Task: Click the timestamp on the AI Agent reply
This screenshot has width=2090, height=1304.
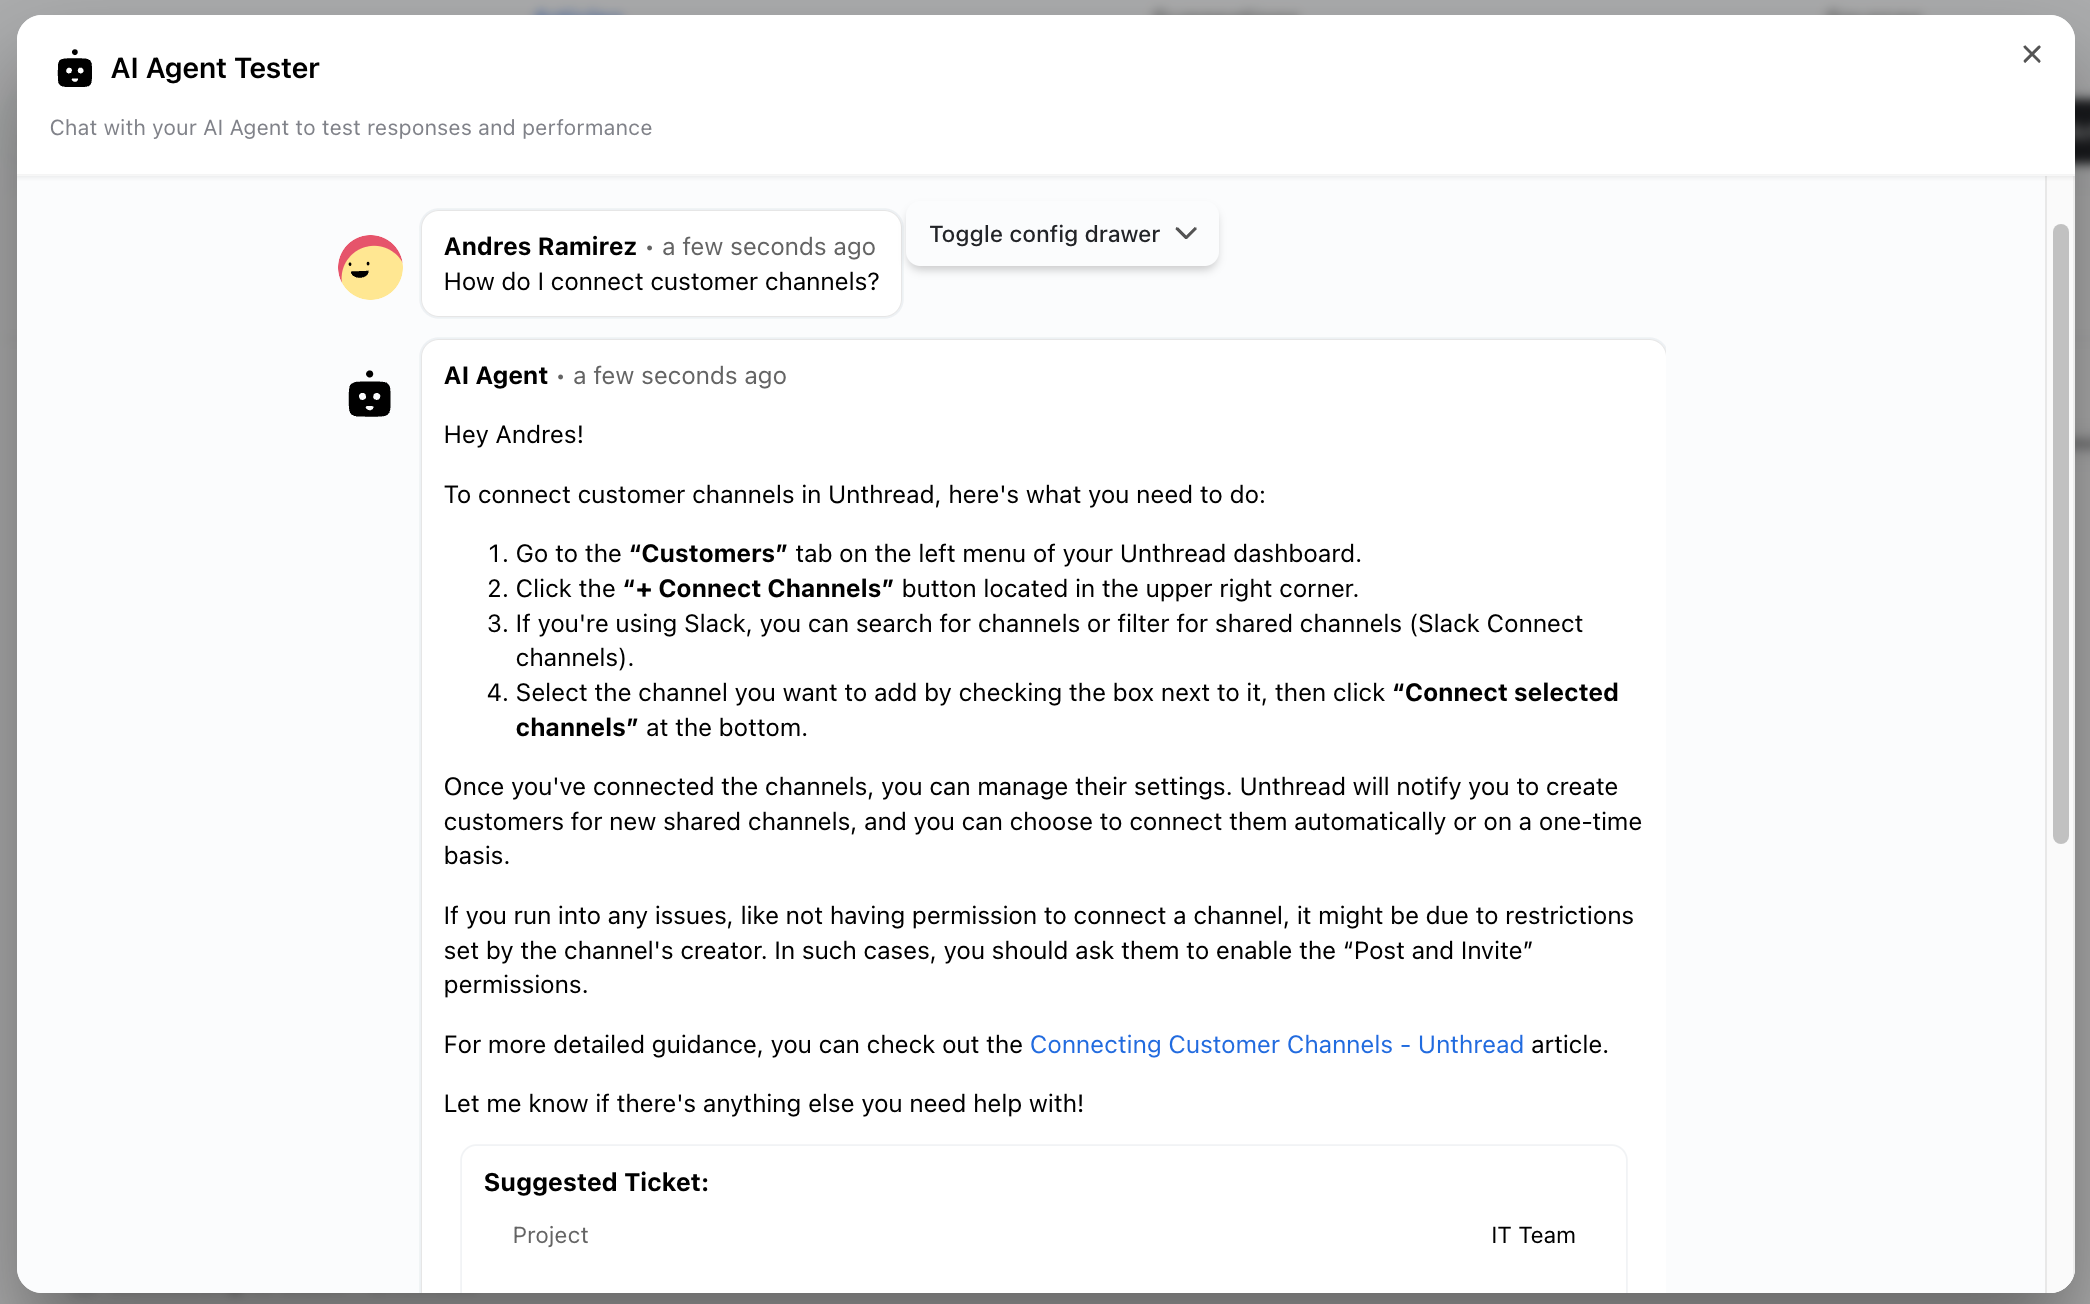Action: pos(679,376)
